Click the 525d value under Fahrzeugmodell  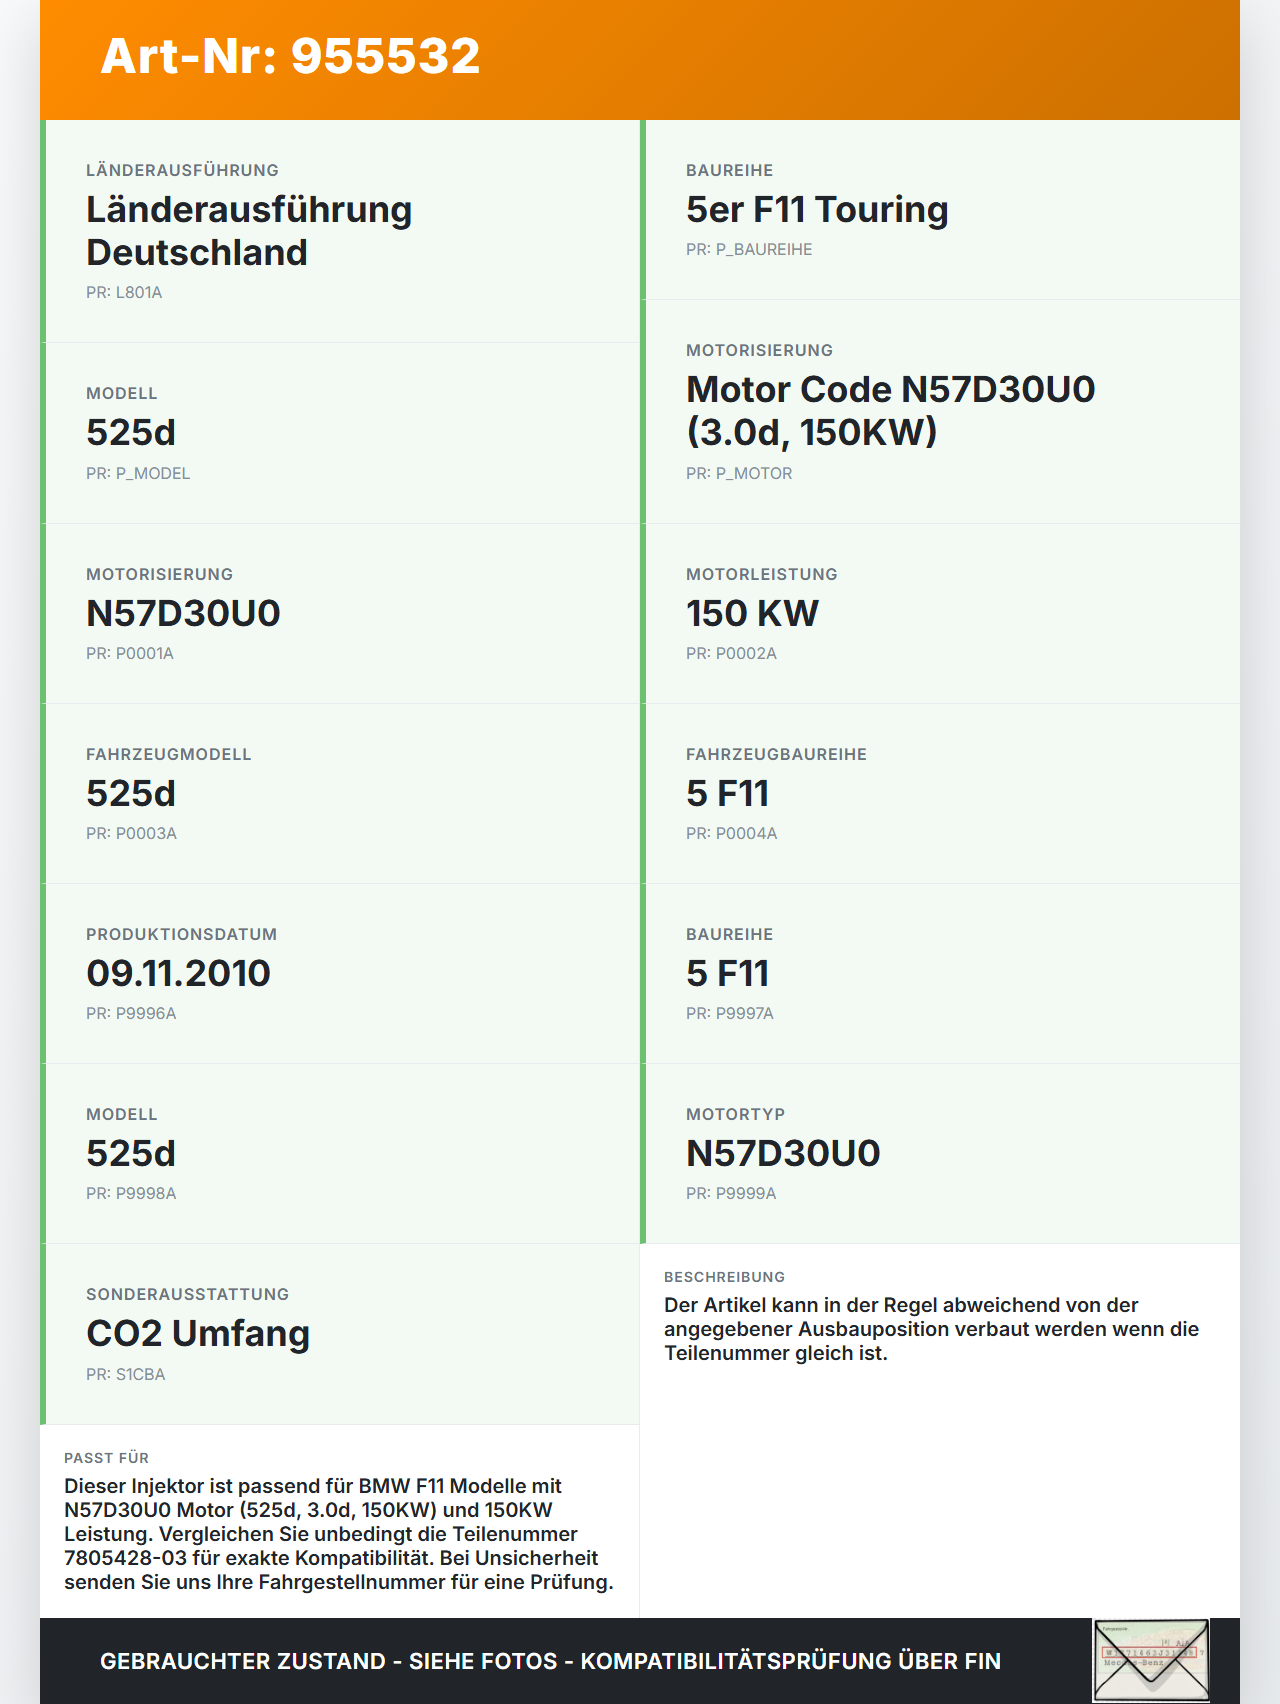[131, 793]
